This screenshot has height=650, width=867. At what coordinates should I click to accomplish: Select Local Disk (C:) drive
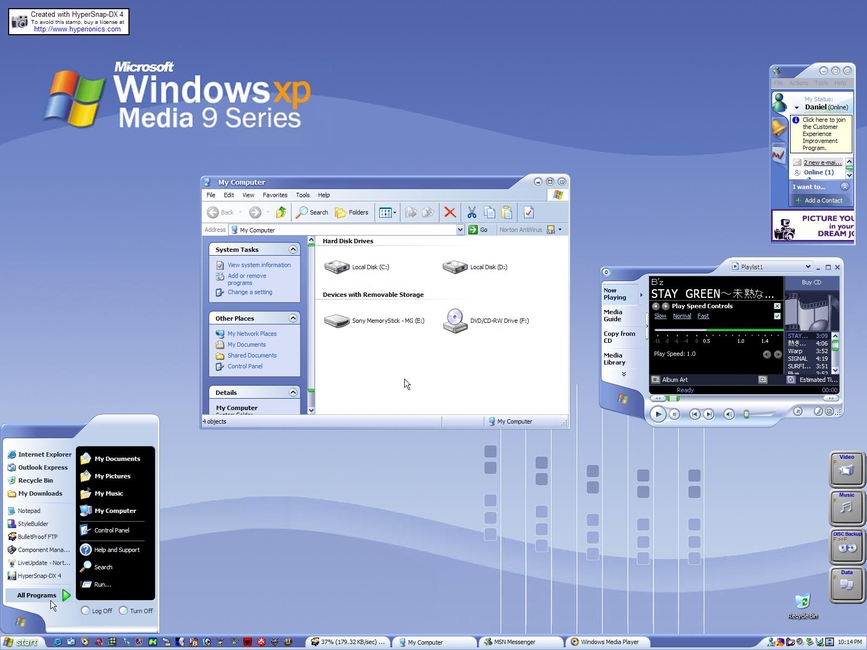tap(357, 267)
